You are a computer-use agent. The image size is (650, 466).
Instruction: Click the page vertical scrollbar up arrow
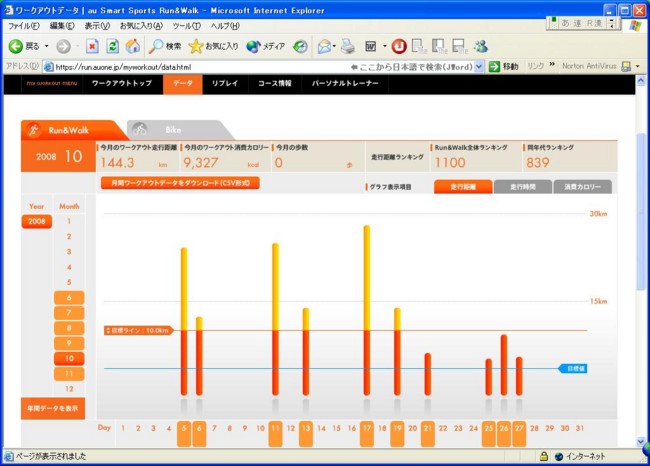641,80
